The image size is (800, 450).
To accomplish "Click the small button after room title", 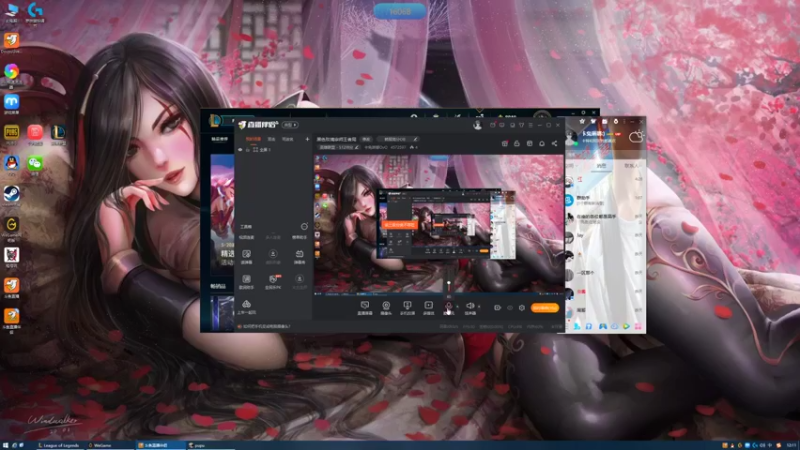I will click(366, 139).
